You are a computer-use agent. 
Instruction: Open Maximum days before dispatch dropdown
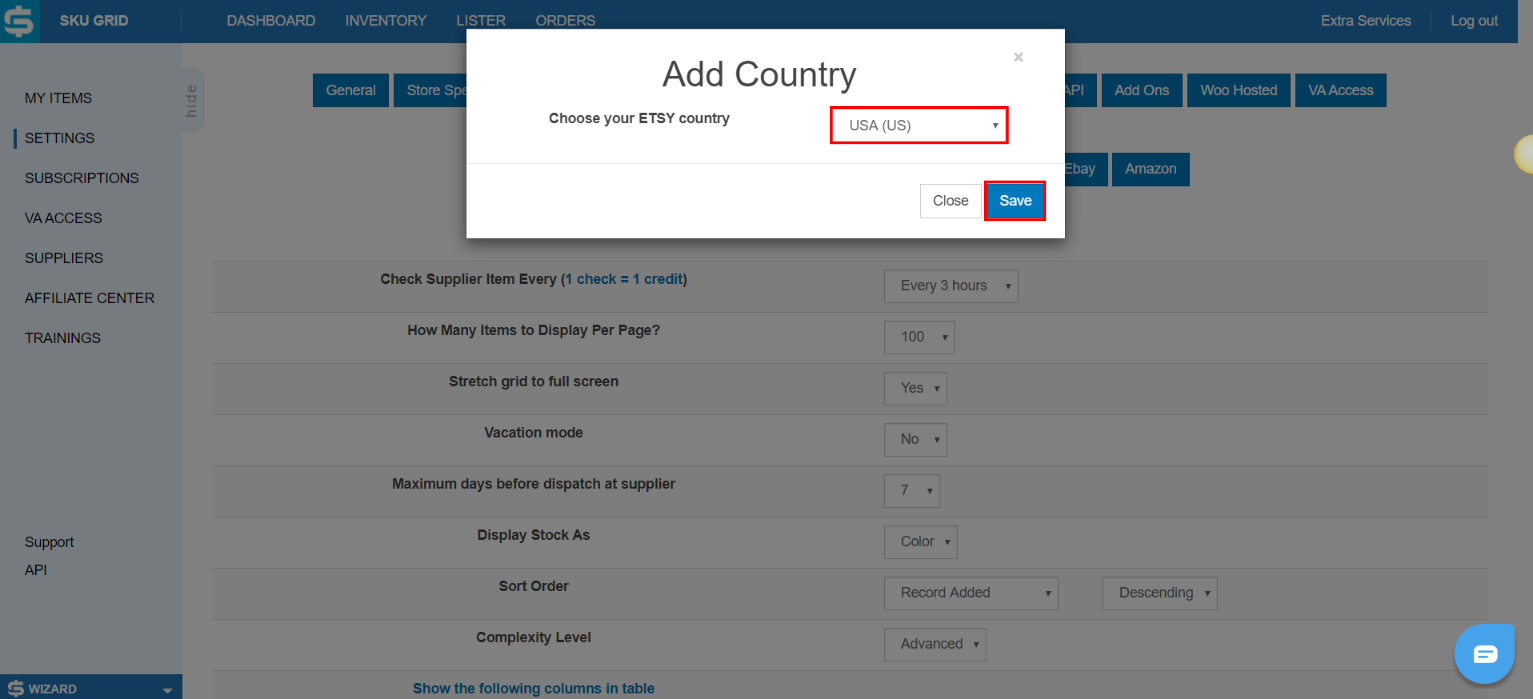point(912,491)
